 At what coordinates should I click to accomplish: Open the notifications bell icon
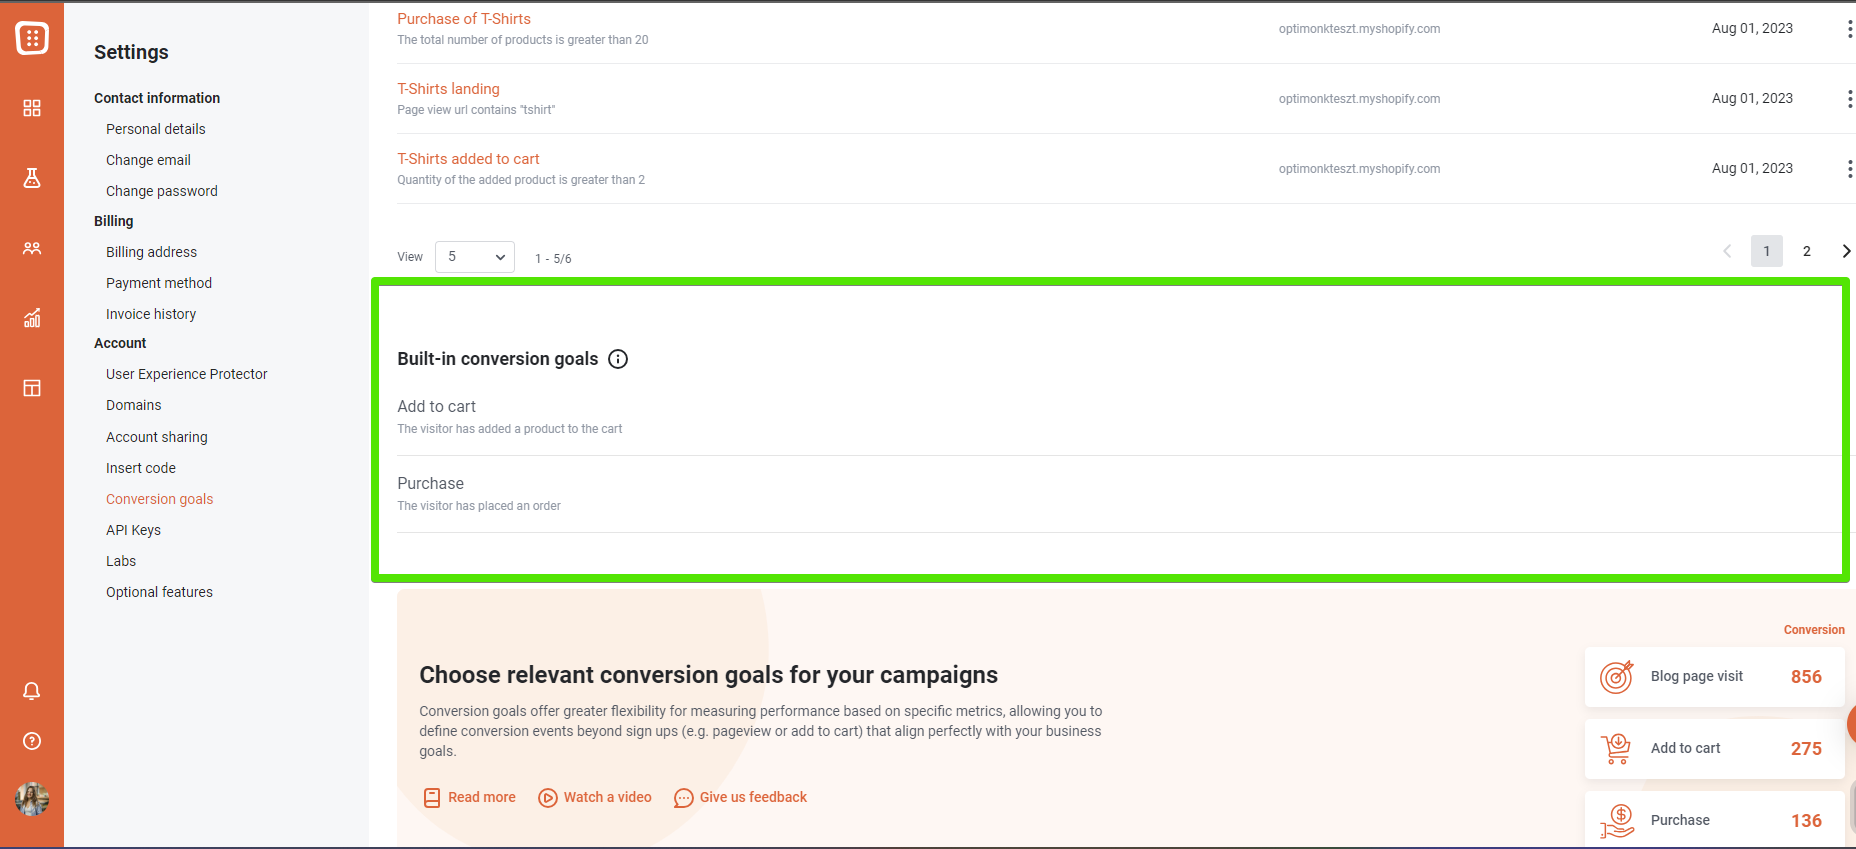click(32, 691)
